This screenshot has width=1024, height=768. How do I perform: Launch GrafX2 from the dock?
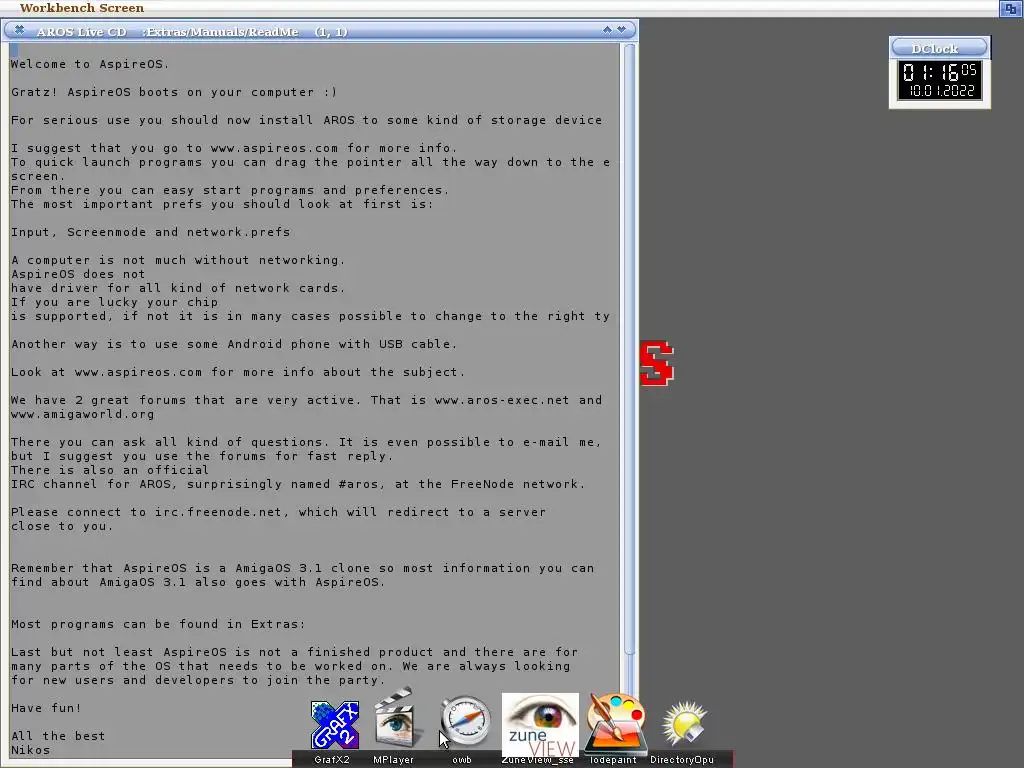tap(334, 725)
